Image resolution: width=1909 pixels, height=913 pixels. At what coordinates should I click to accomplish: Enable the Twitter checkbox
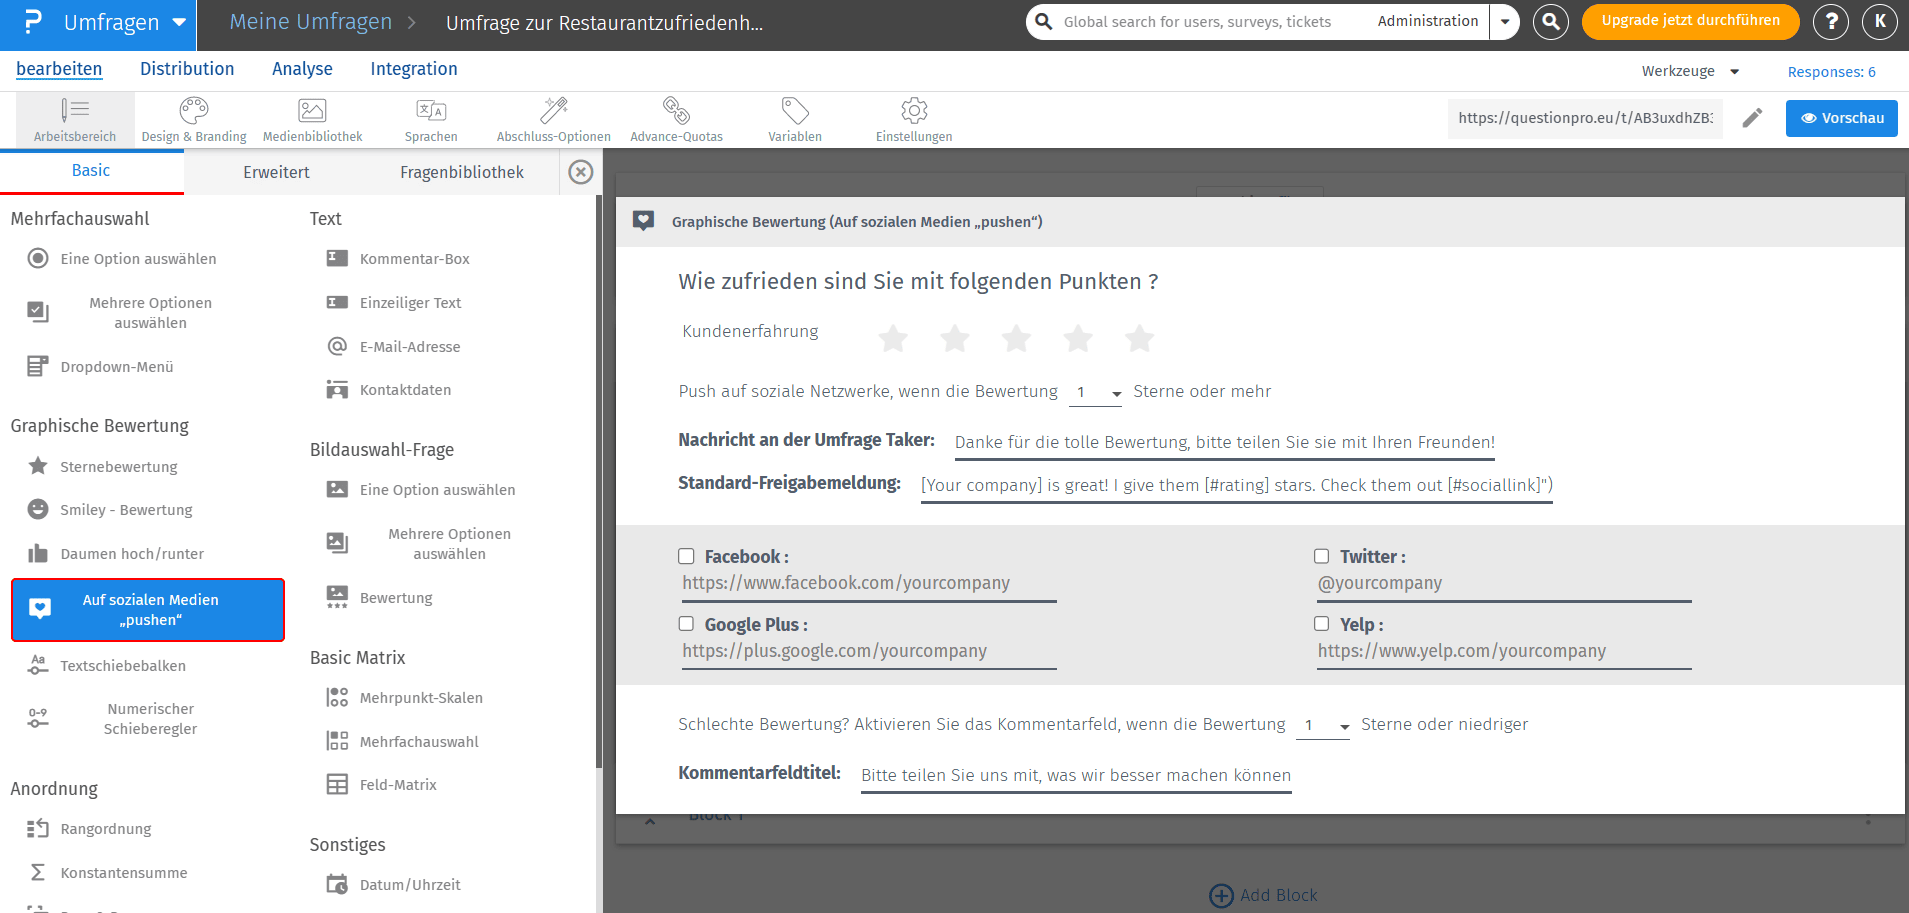1321,556
